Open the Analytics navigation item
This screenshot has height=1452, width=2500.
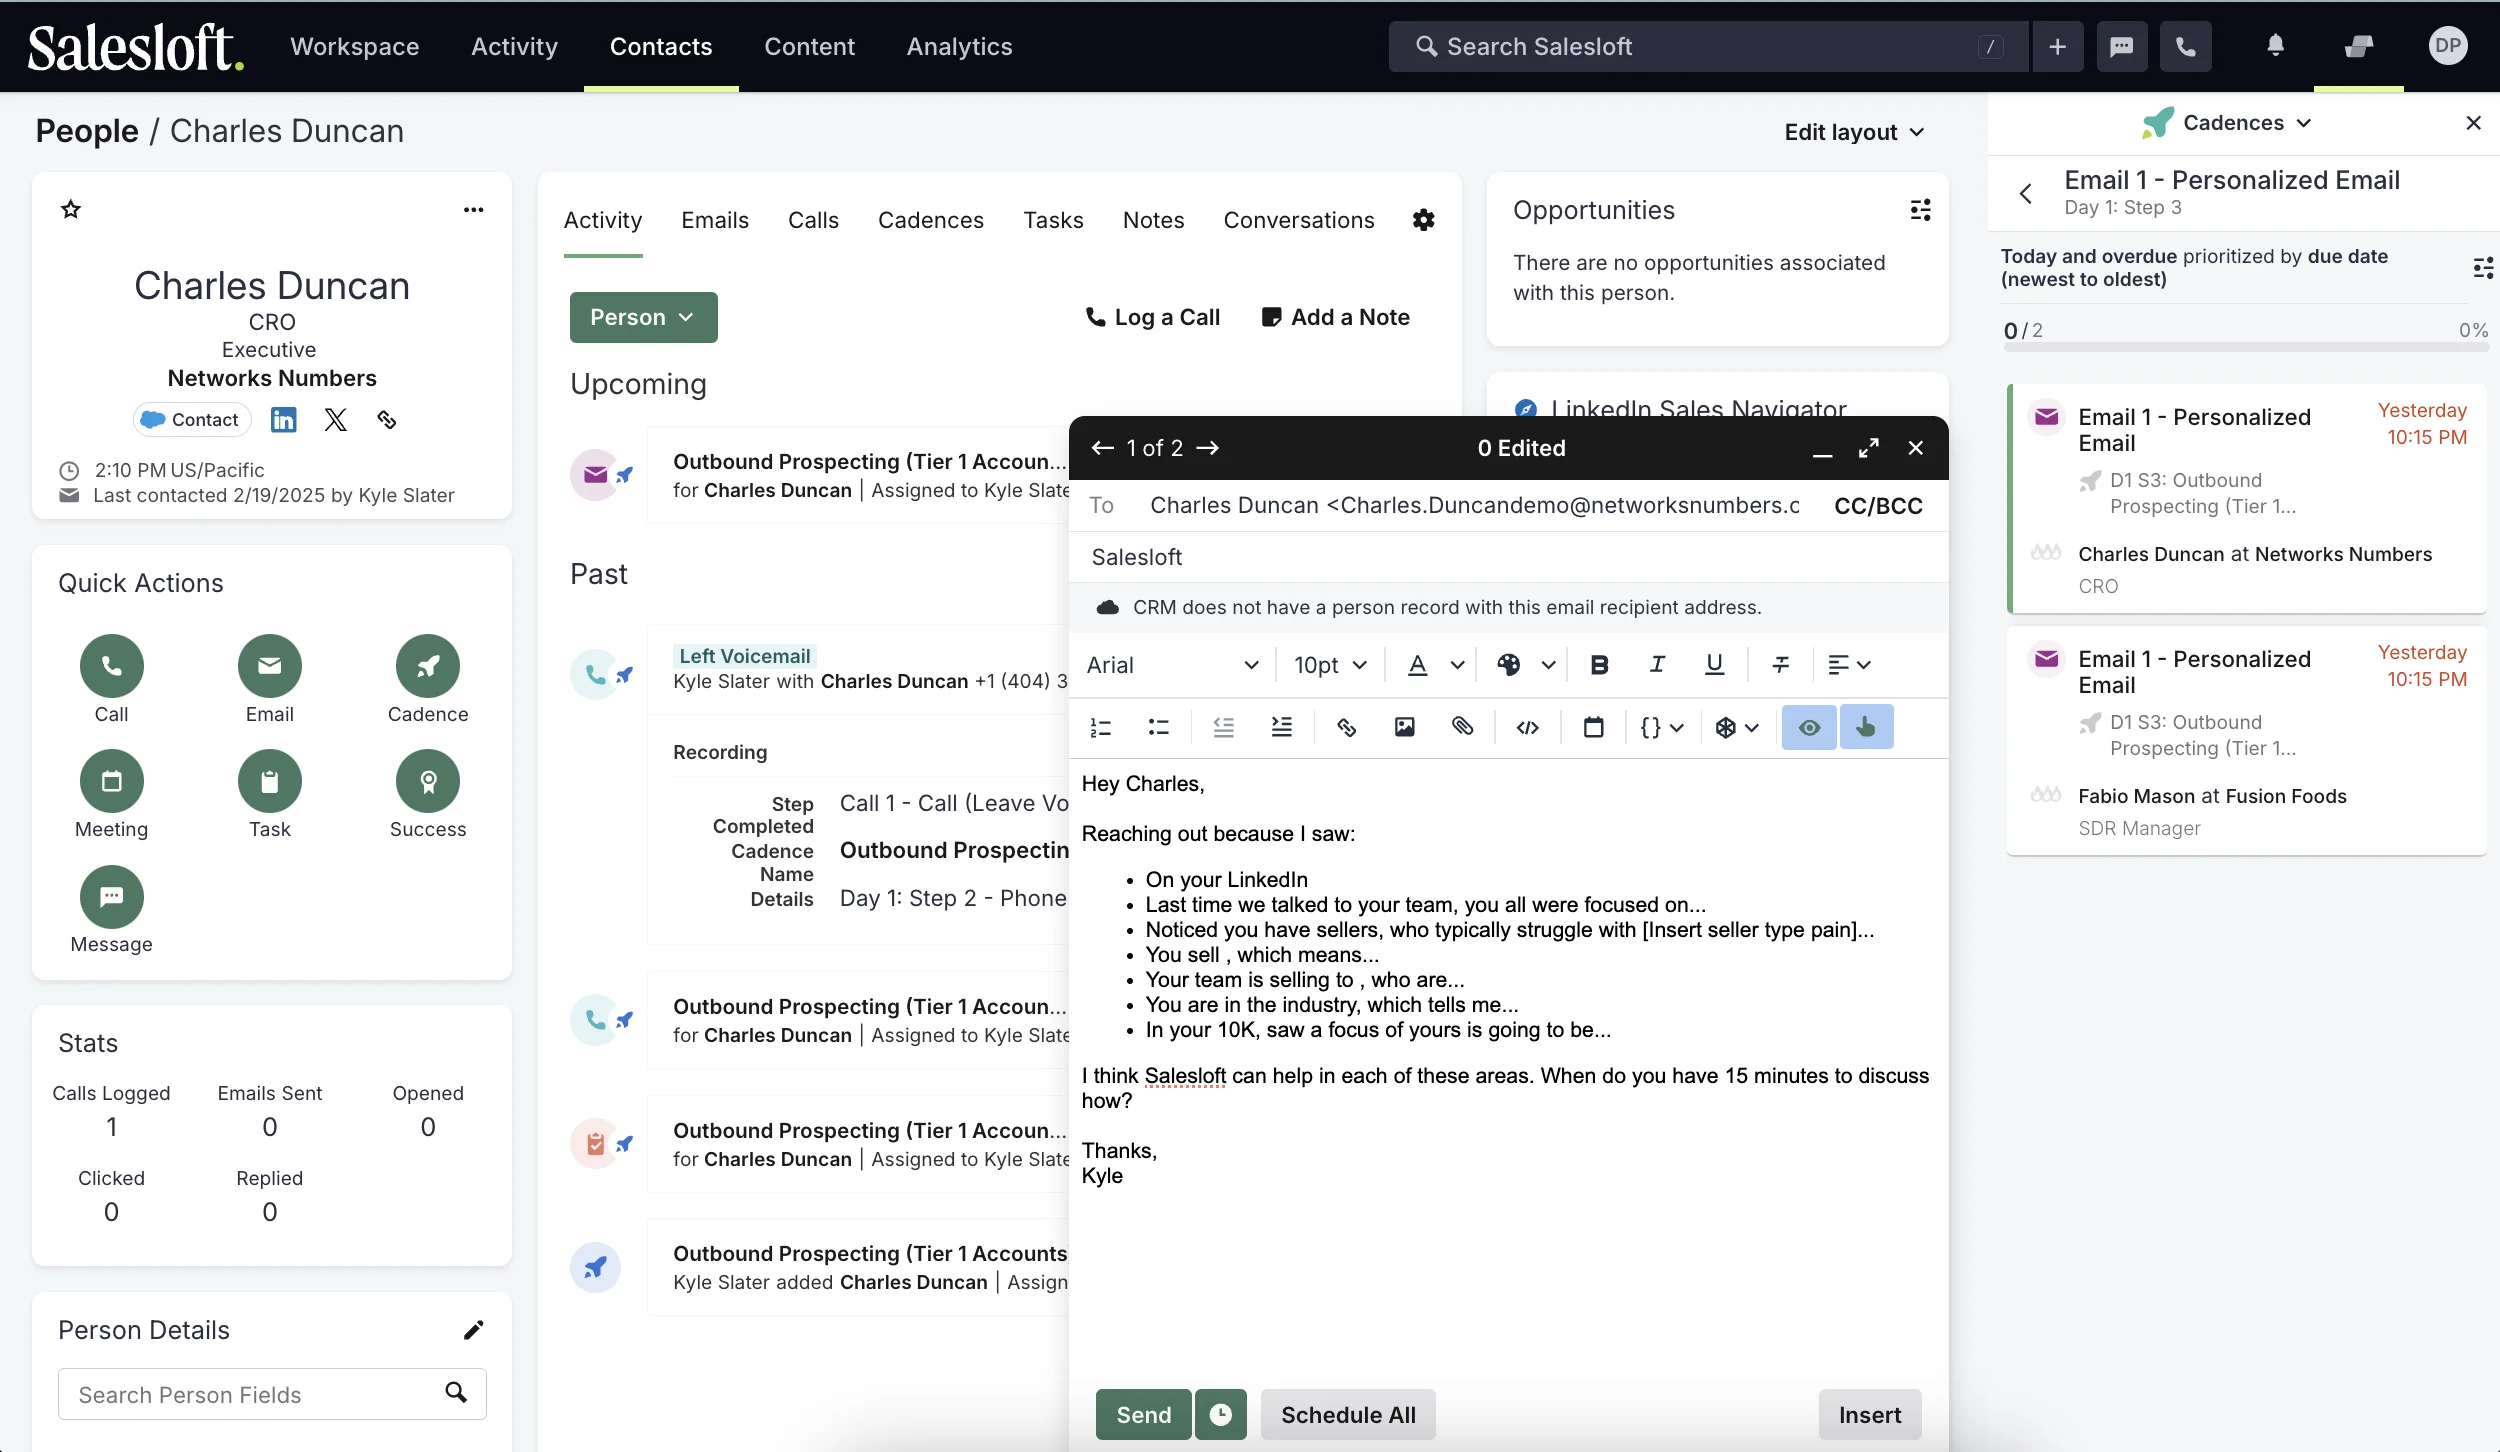(960, 46)
